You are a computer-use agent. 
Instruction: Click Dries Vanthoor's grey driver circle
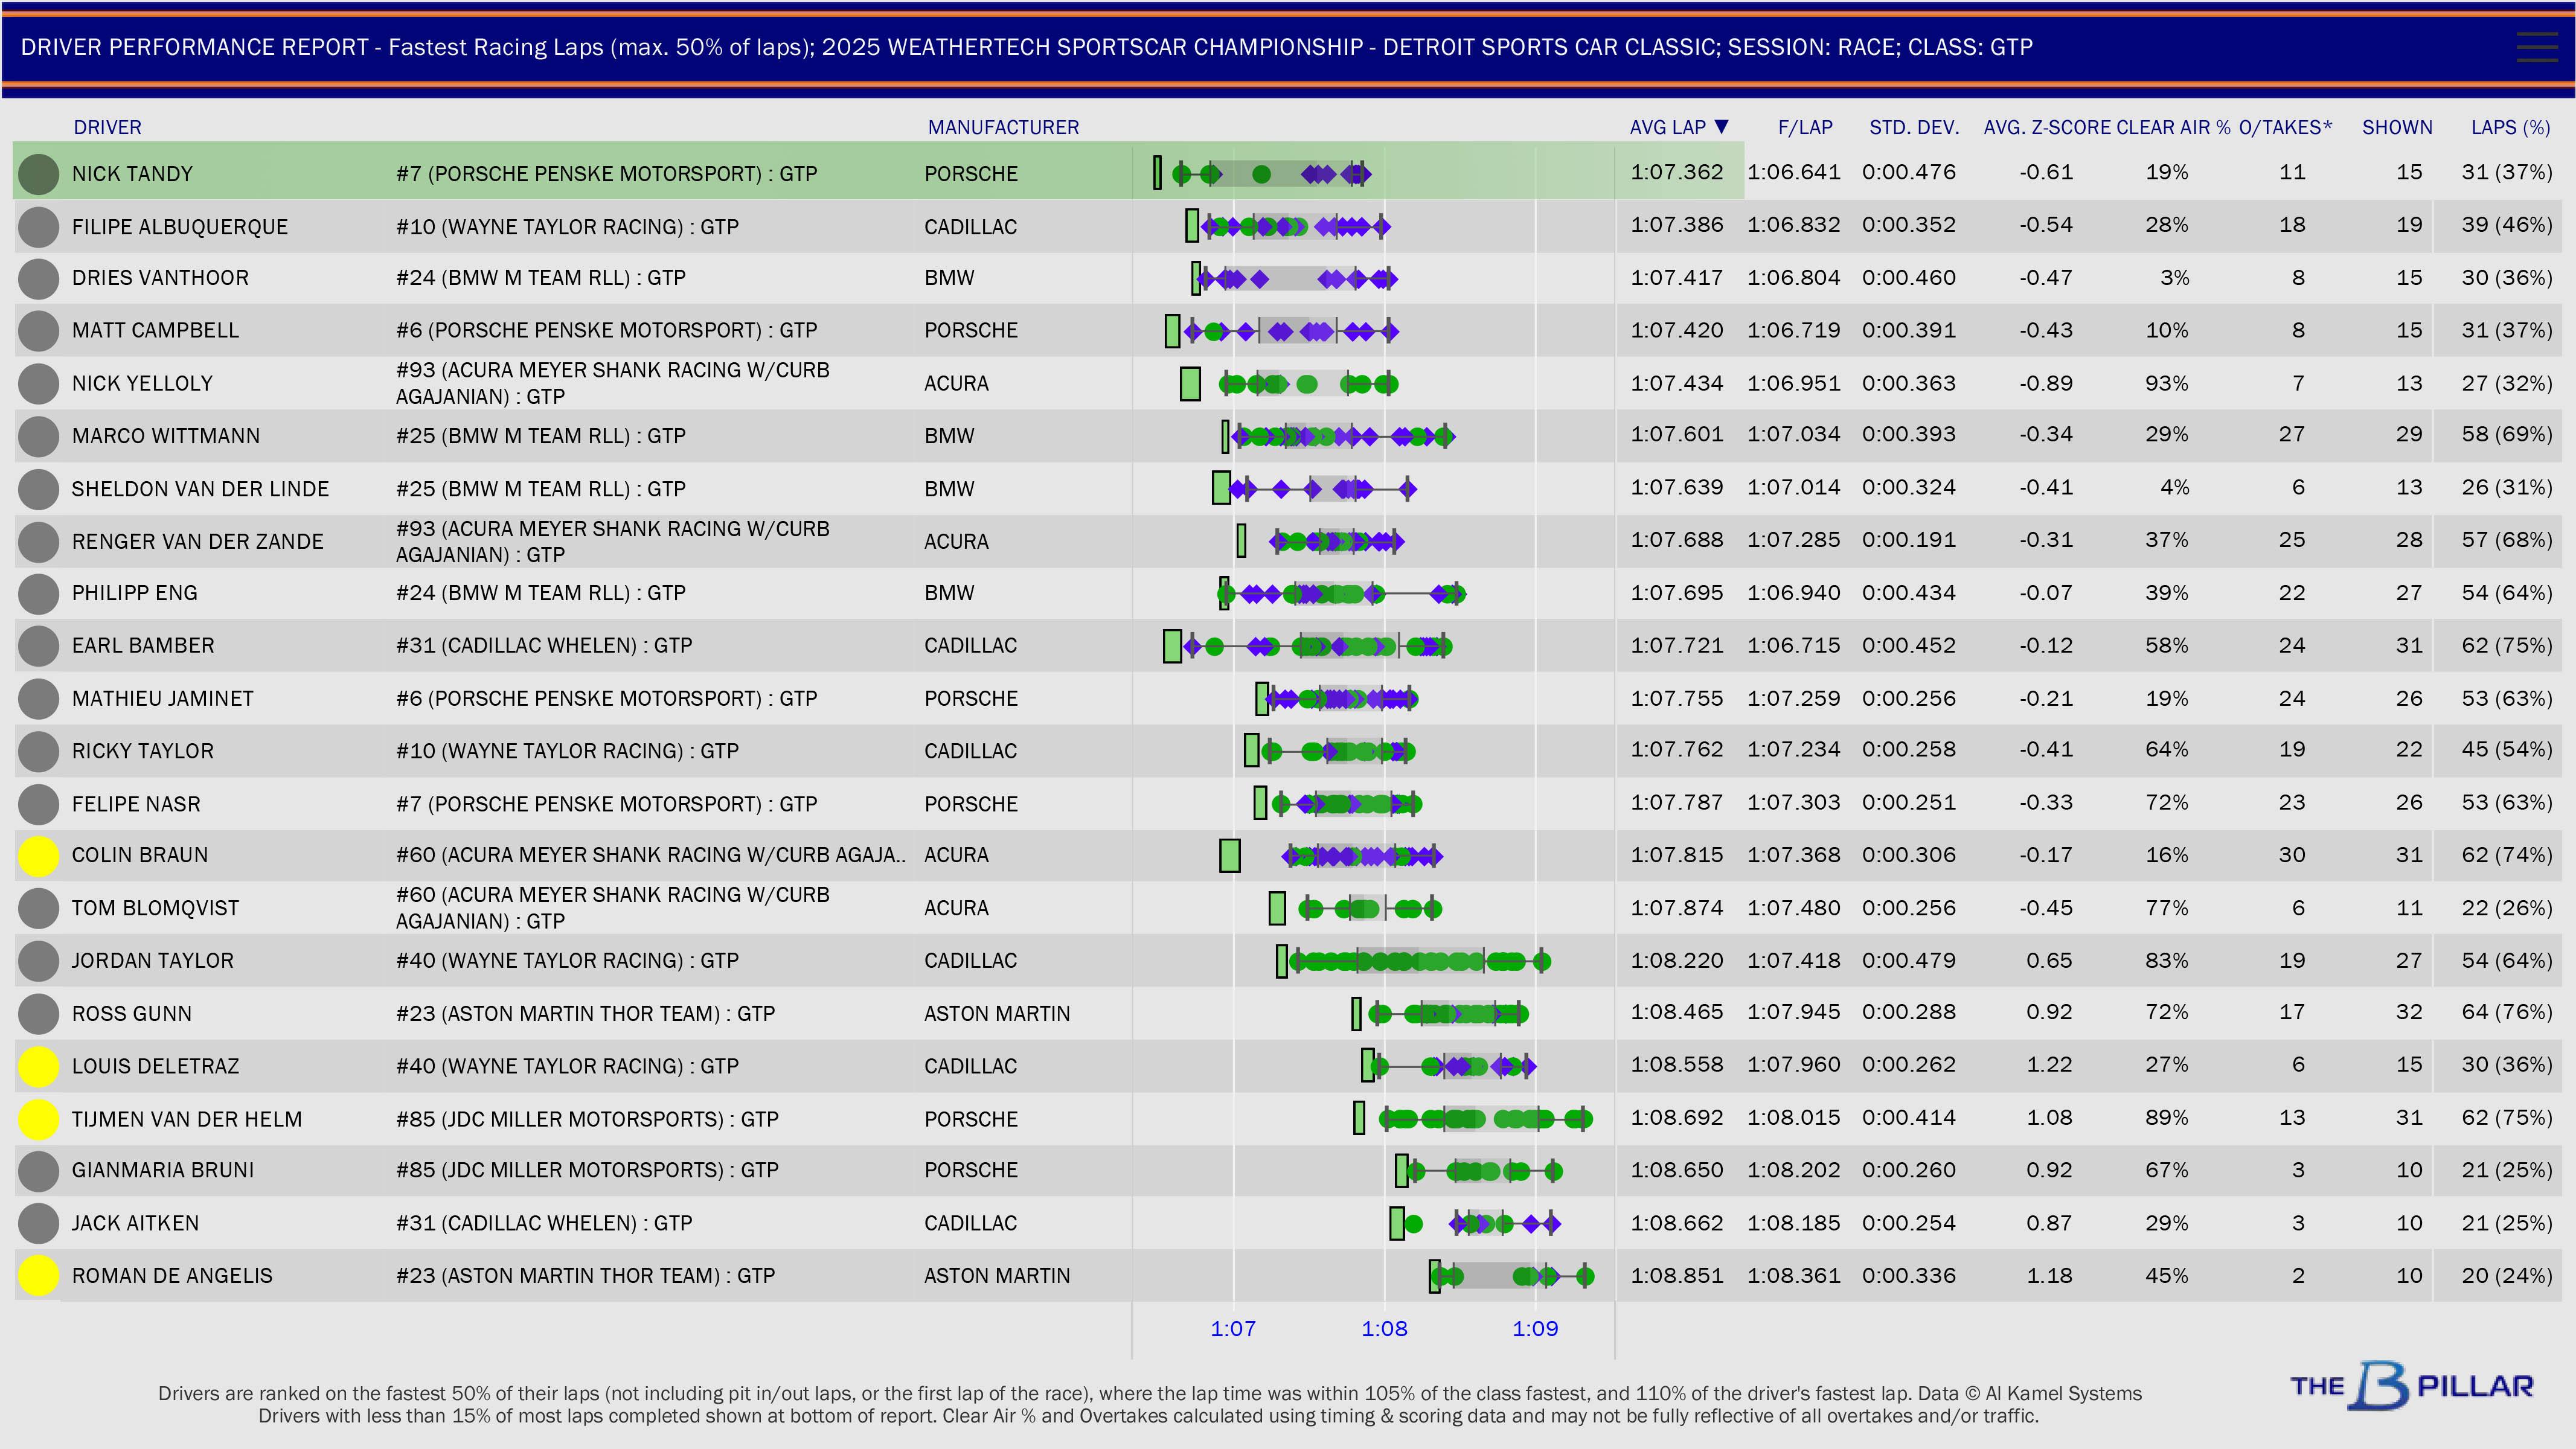(x=39, y=278)
